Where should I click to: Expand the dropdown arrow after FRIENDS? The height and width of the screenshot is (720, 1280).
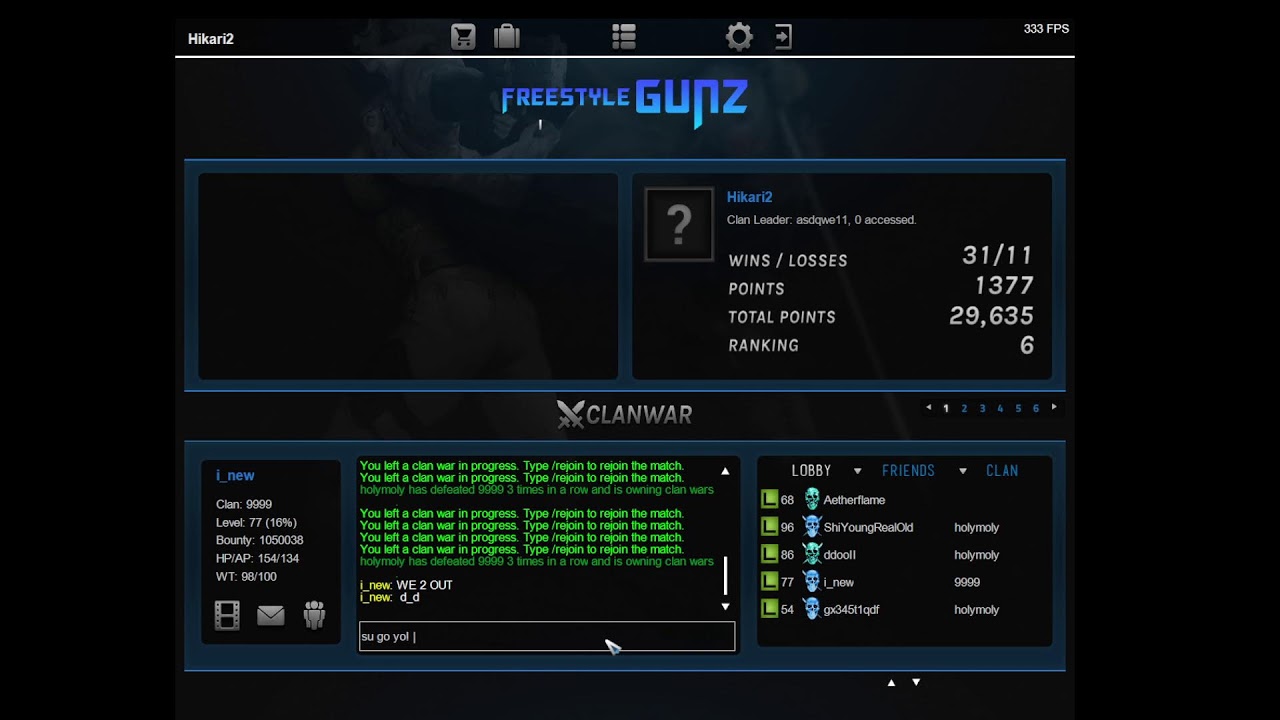click(963, 471)
